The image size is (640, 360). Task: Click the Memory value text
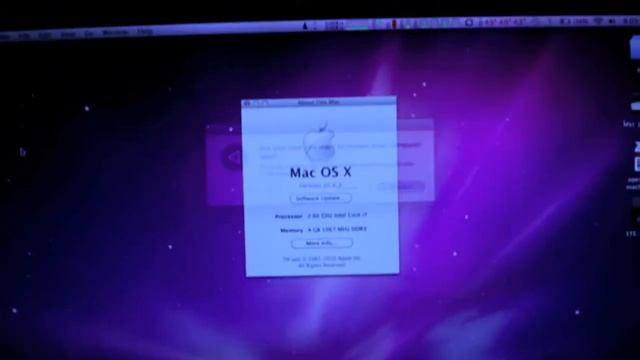point(337,229)
